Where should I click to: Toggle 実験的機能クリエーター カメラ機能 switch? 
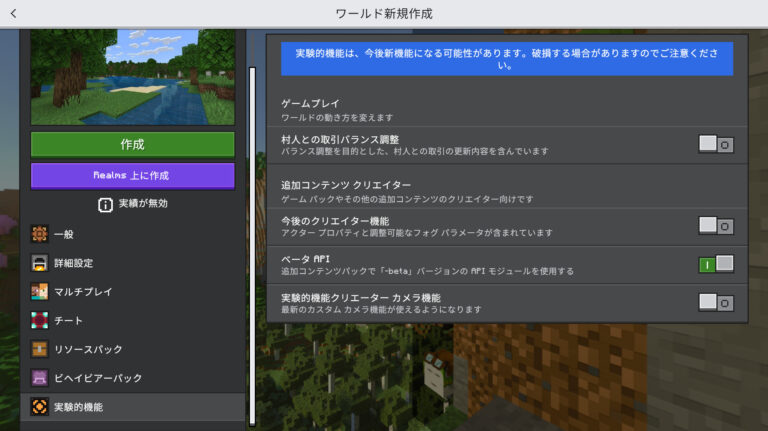(716, 302)
